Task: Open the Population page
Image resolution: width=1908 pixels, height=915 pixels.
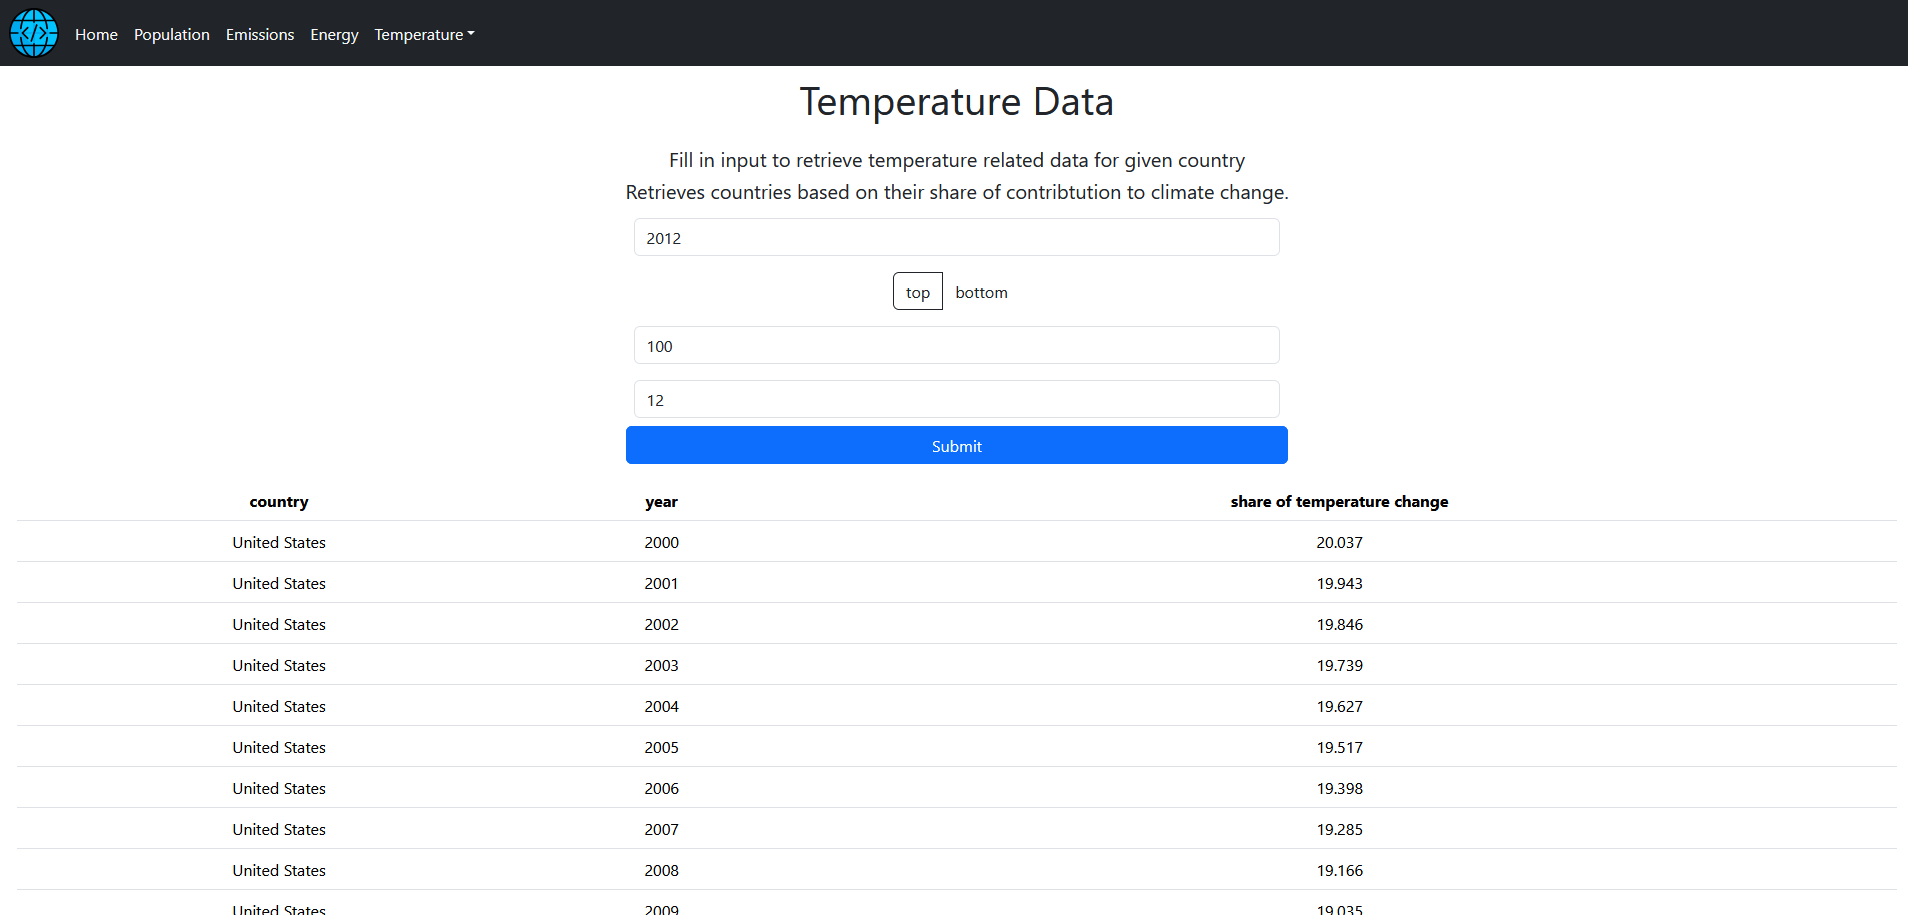Action: pos(171,34)
